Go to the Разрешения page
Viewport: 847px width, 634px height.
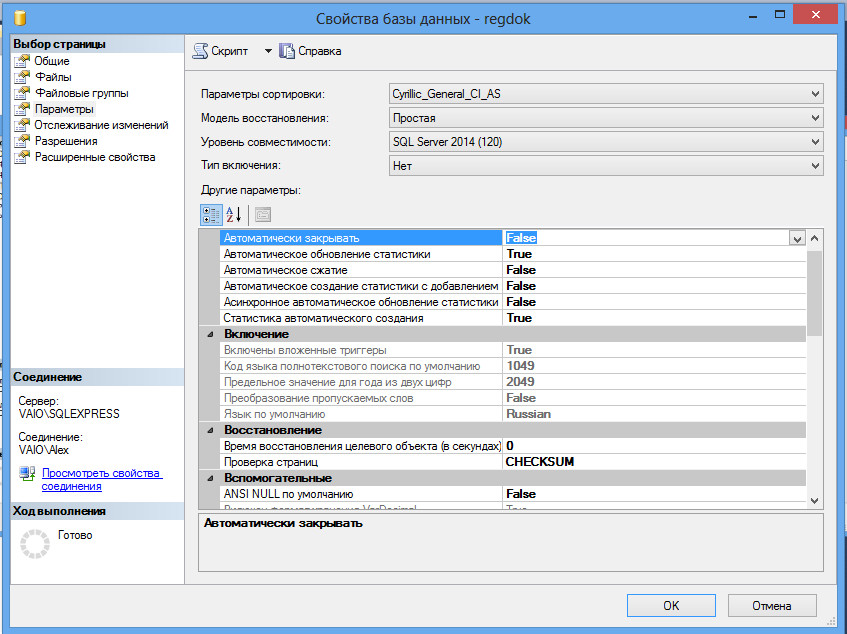point(66,141)
